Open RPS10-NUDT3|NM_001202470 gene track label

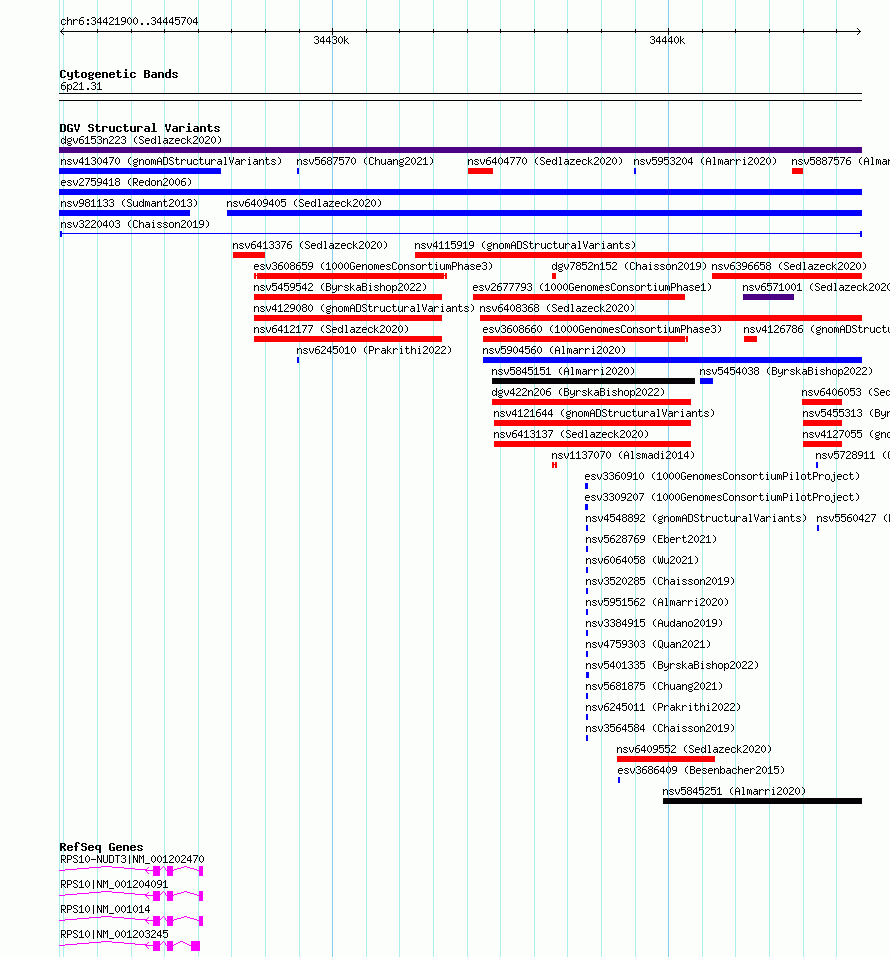132,859
